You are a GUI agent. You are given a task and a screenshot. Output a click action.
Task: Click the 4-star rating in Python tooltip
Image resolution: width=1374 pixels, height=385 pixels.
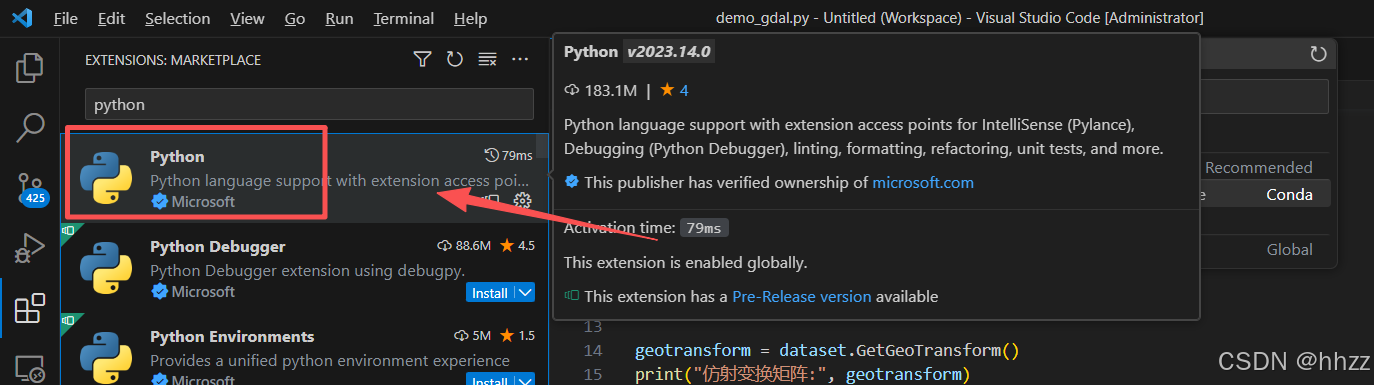674,90
